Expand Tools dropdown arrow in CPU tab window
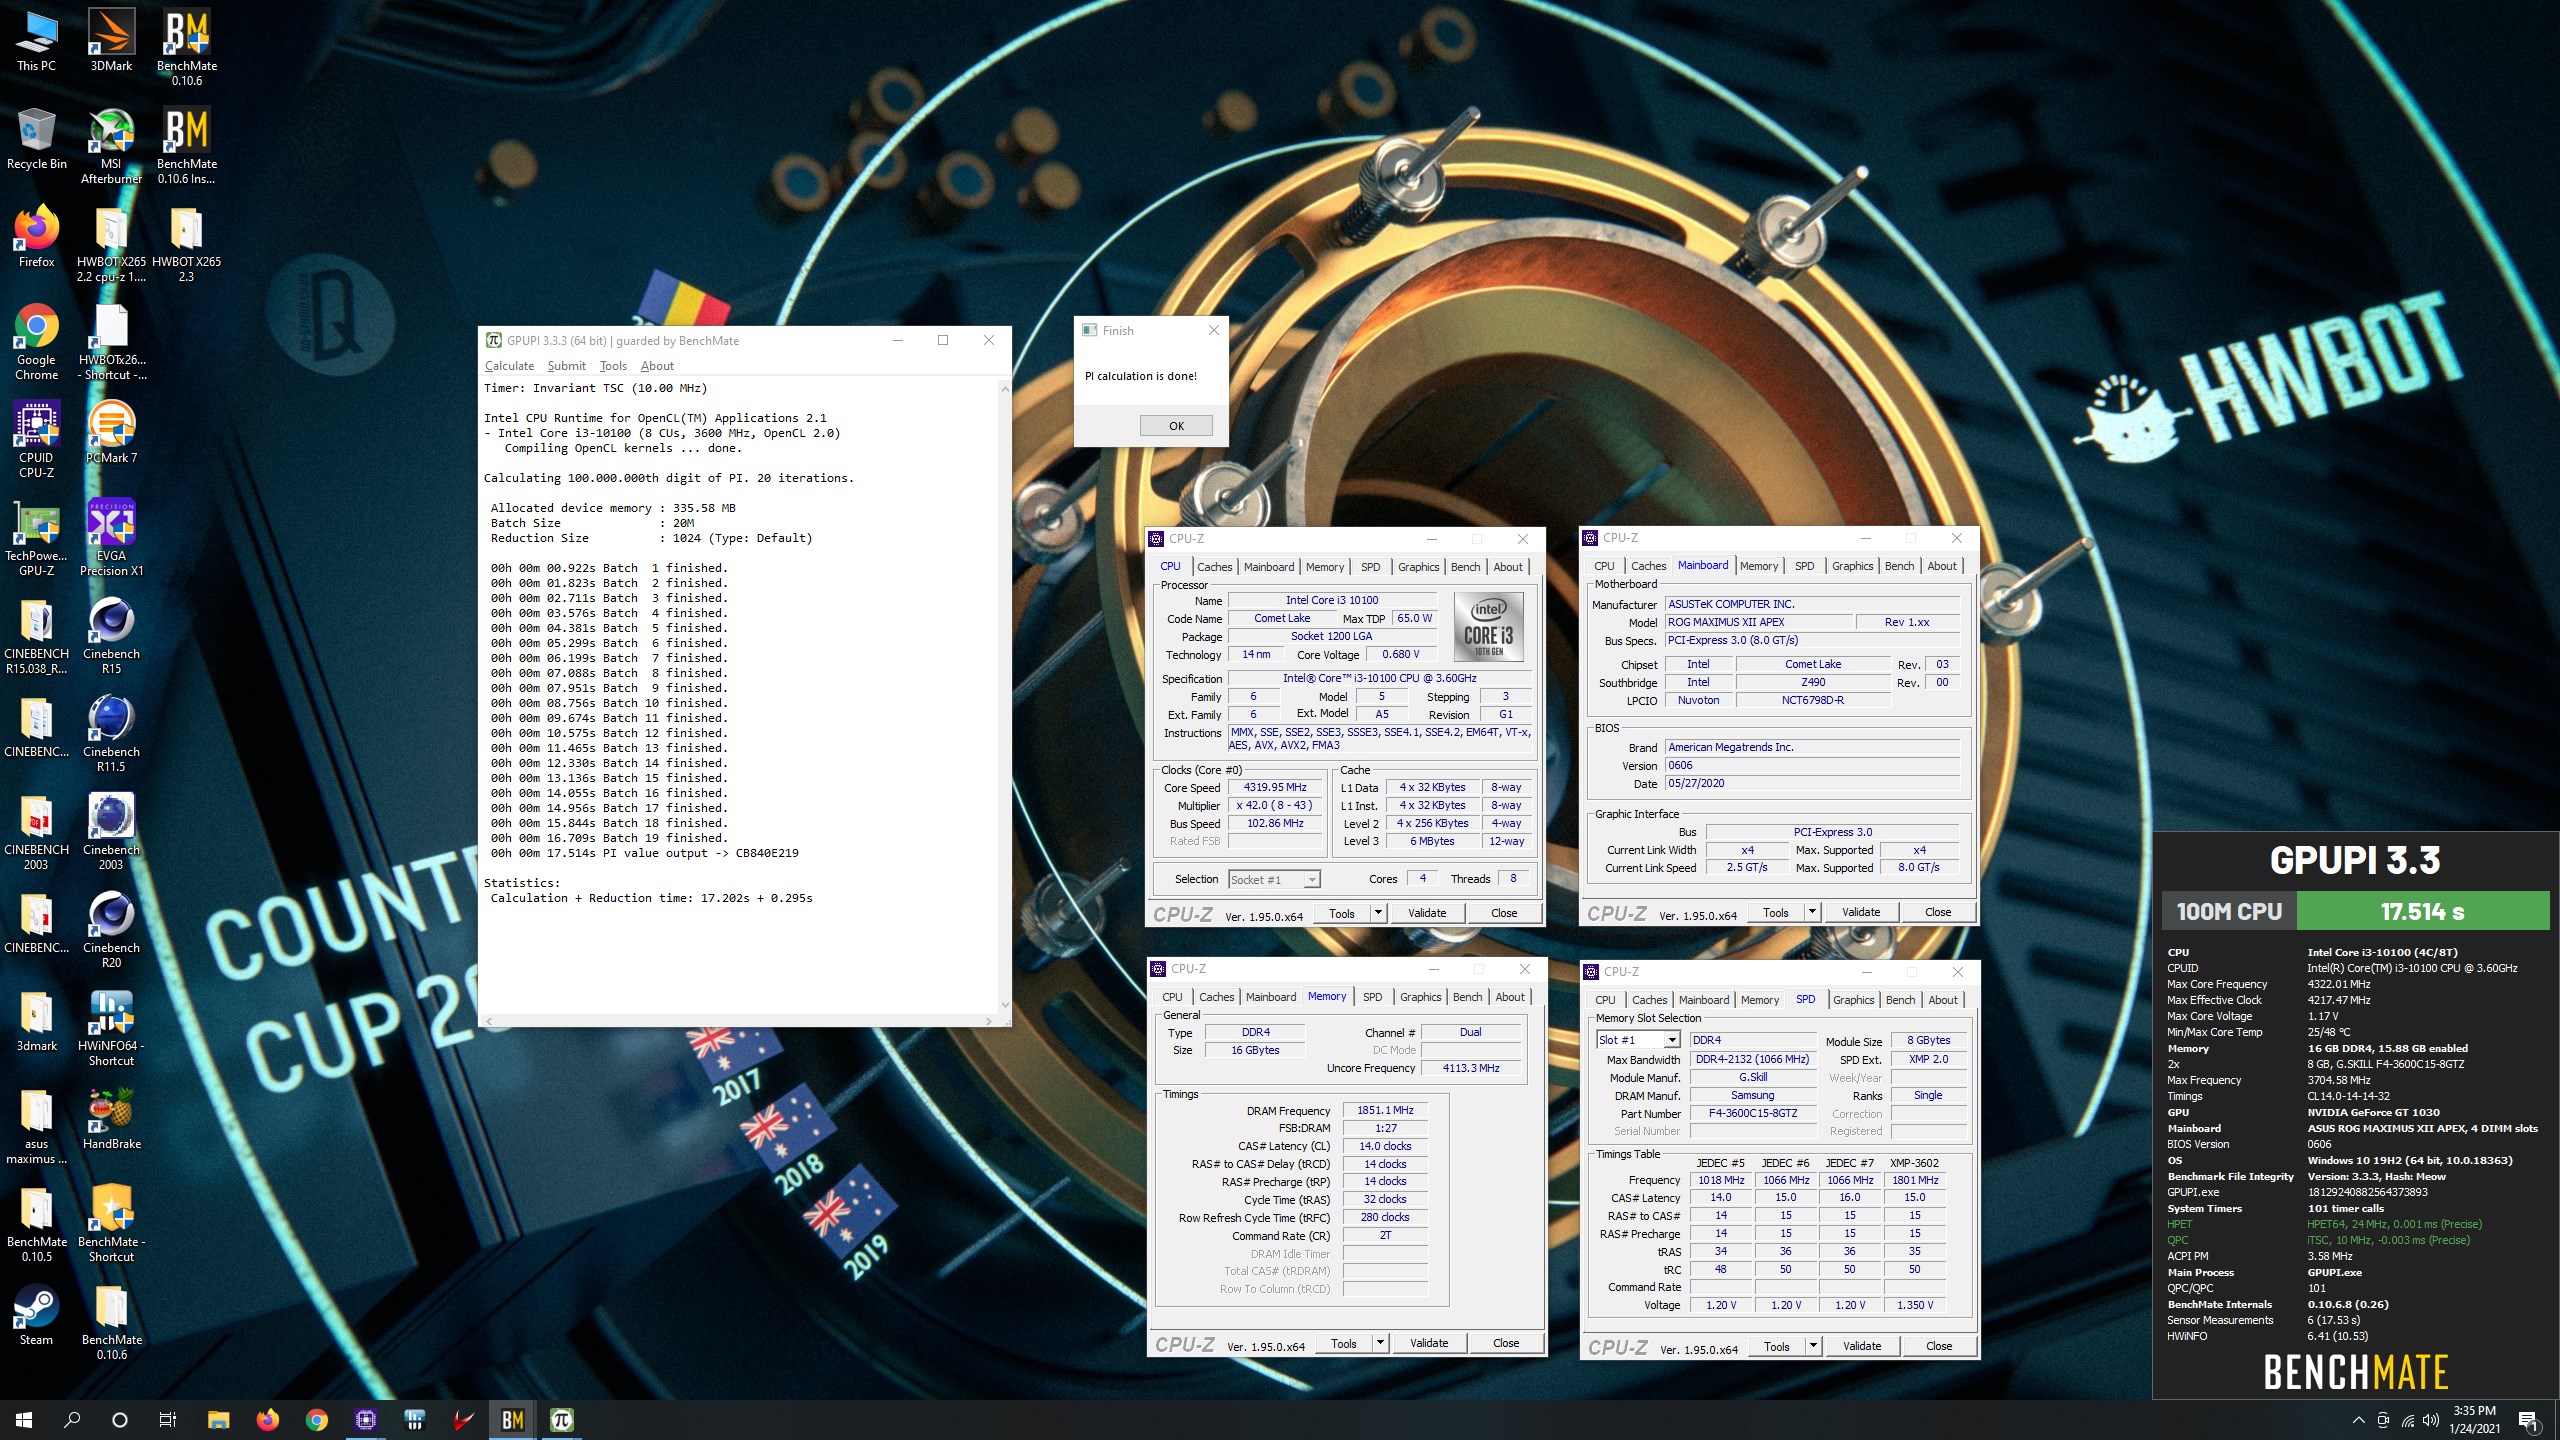Image resolution: width=2560 pixels, height=1440 pixels. [x=1378, y=913]
